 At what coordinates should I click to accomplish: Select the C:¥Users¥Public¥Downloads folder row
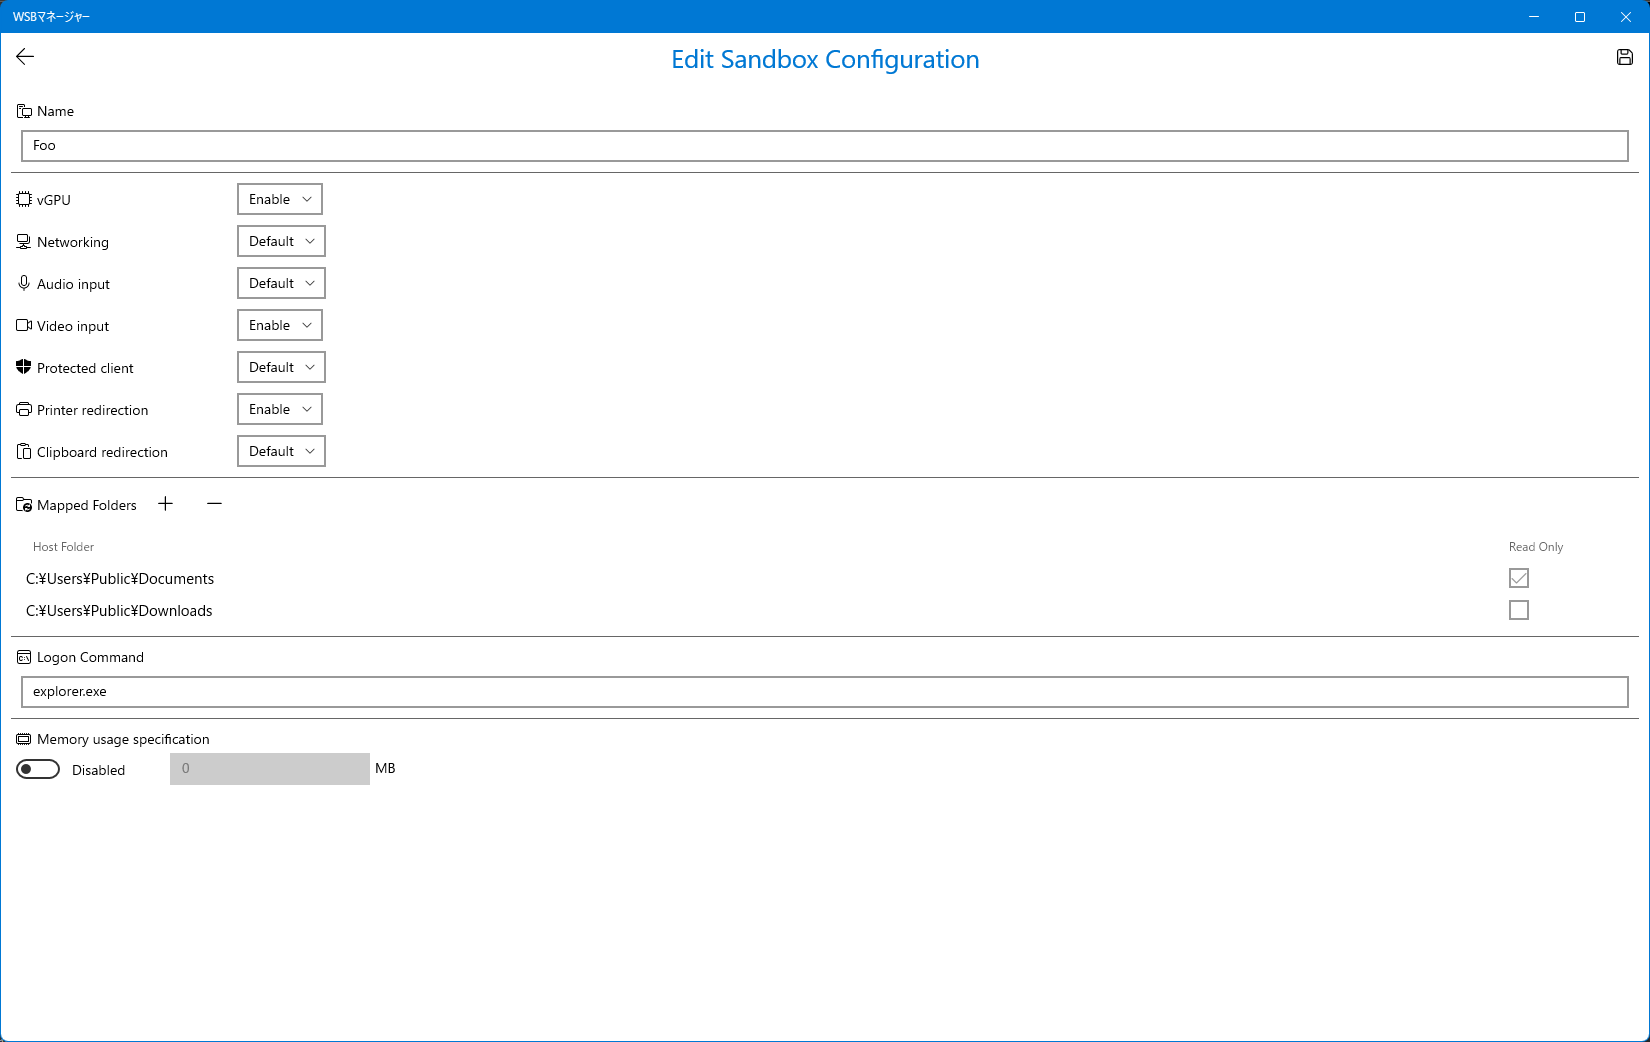(825, 611)
